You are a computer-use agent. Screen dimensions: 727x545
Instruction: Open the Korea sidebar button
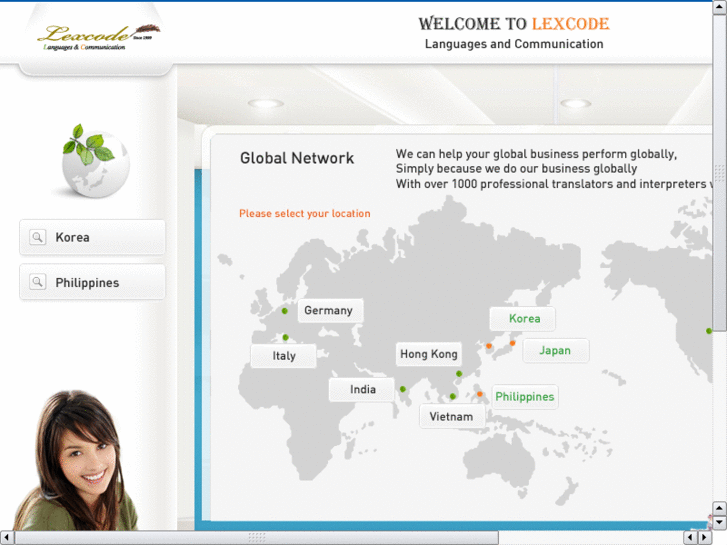pos(92,237)
